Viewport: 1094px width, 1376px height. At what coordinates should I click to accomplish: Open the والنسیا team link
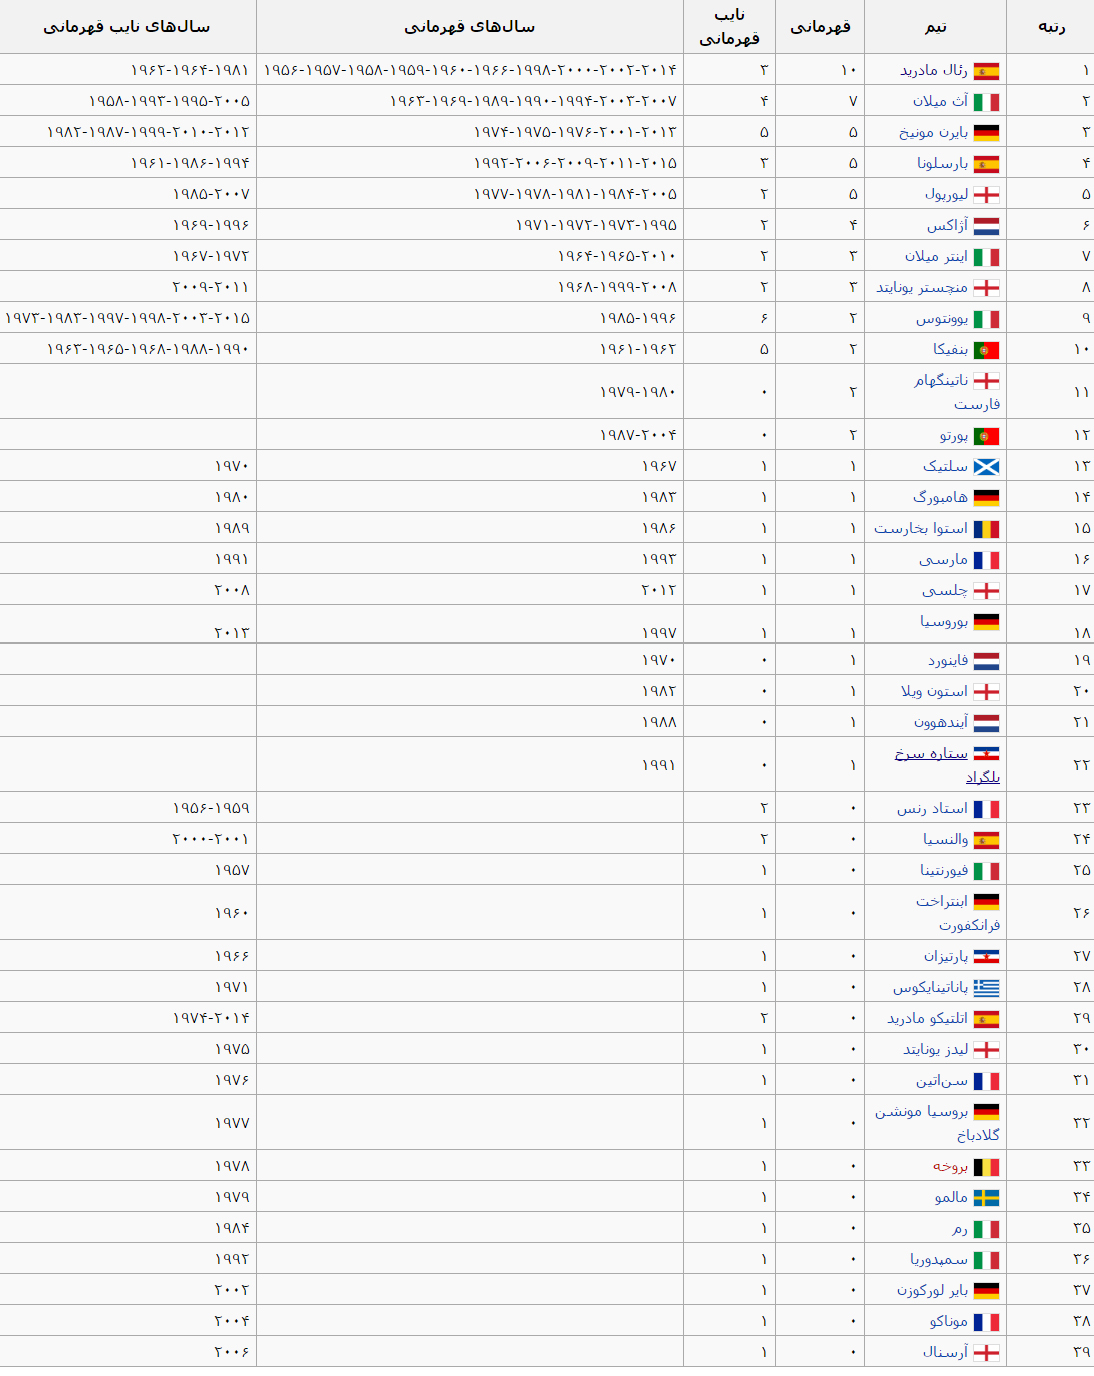tap(945, 839)
